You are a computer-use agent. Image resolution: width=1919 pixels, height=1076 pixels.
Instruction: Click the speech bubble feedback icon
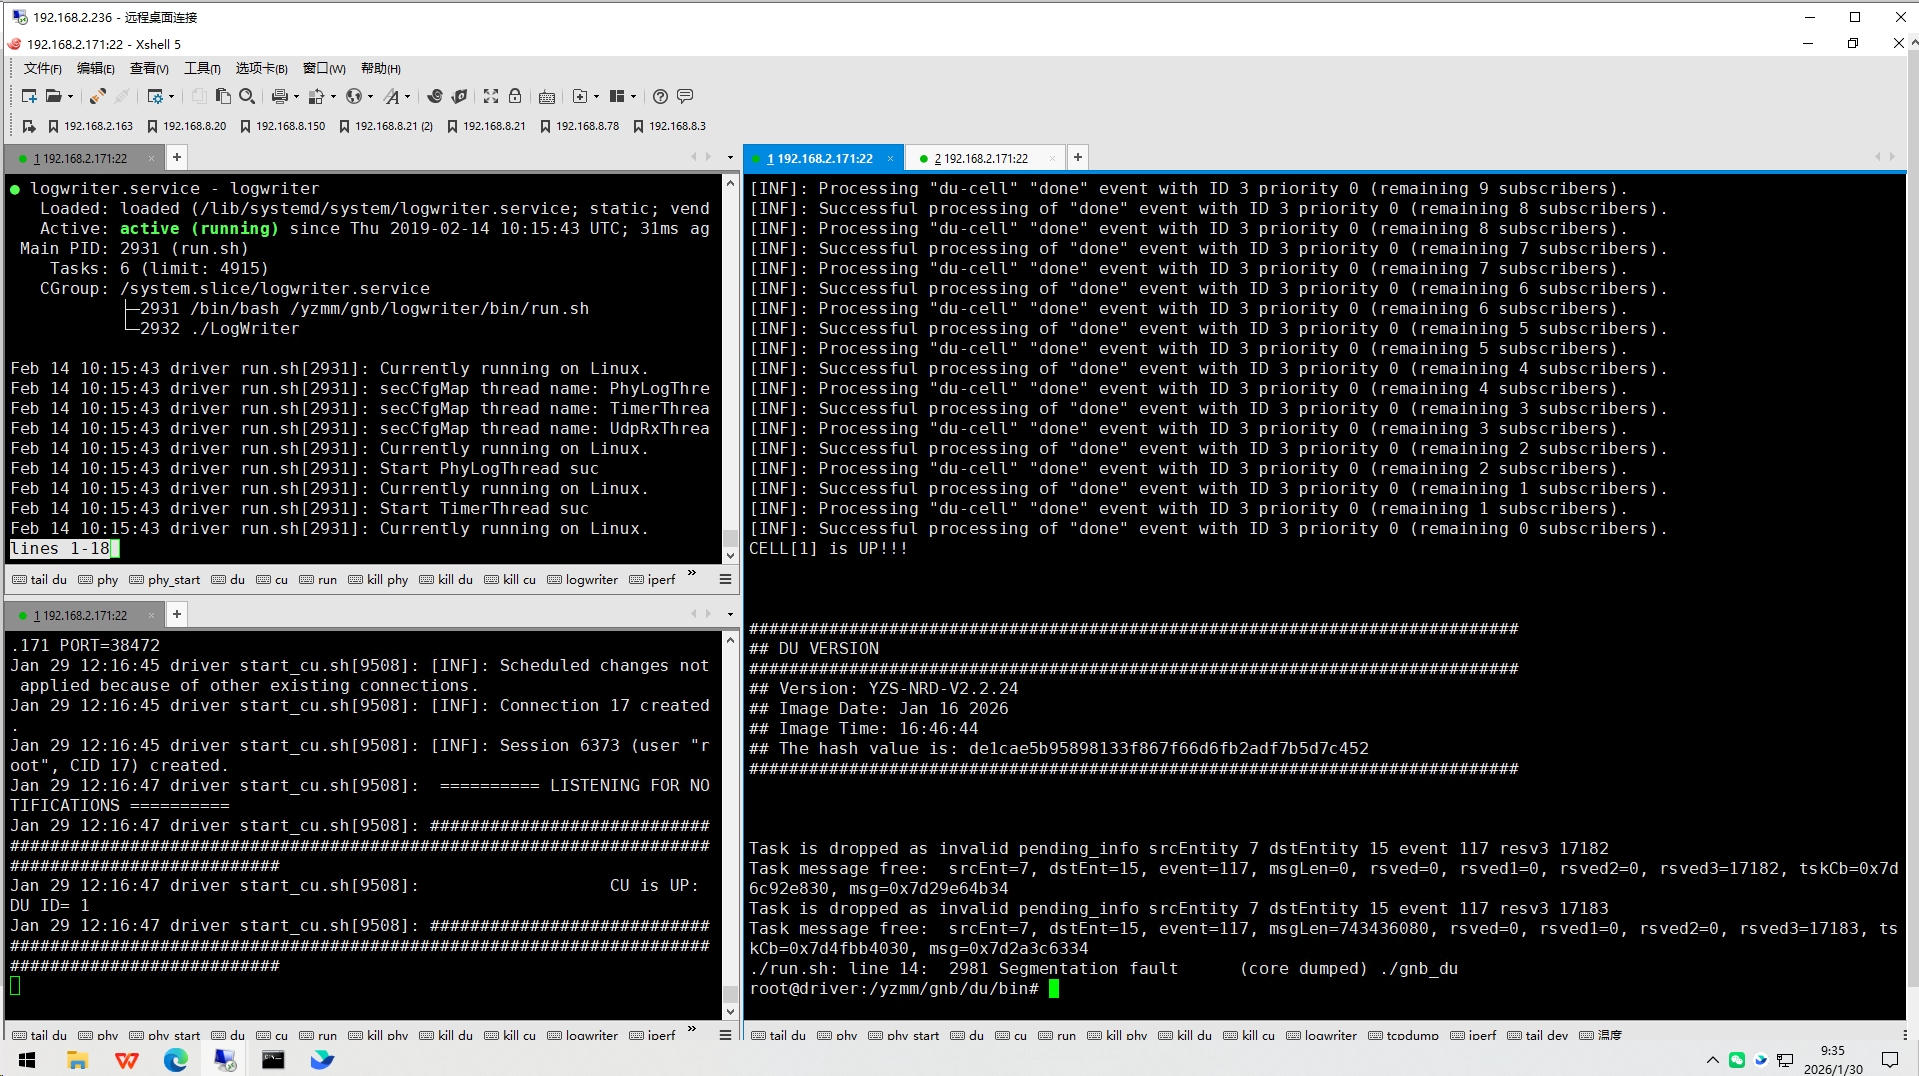685,96
